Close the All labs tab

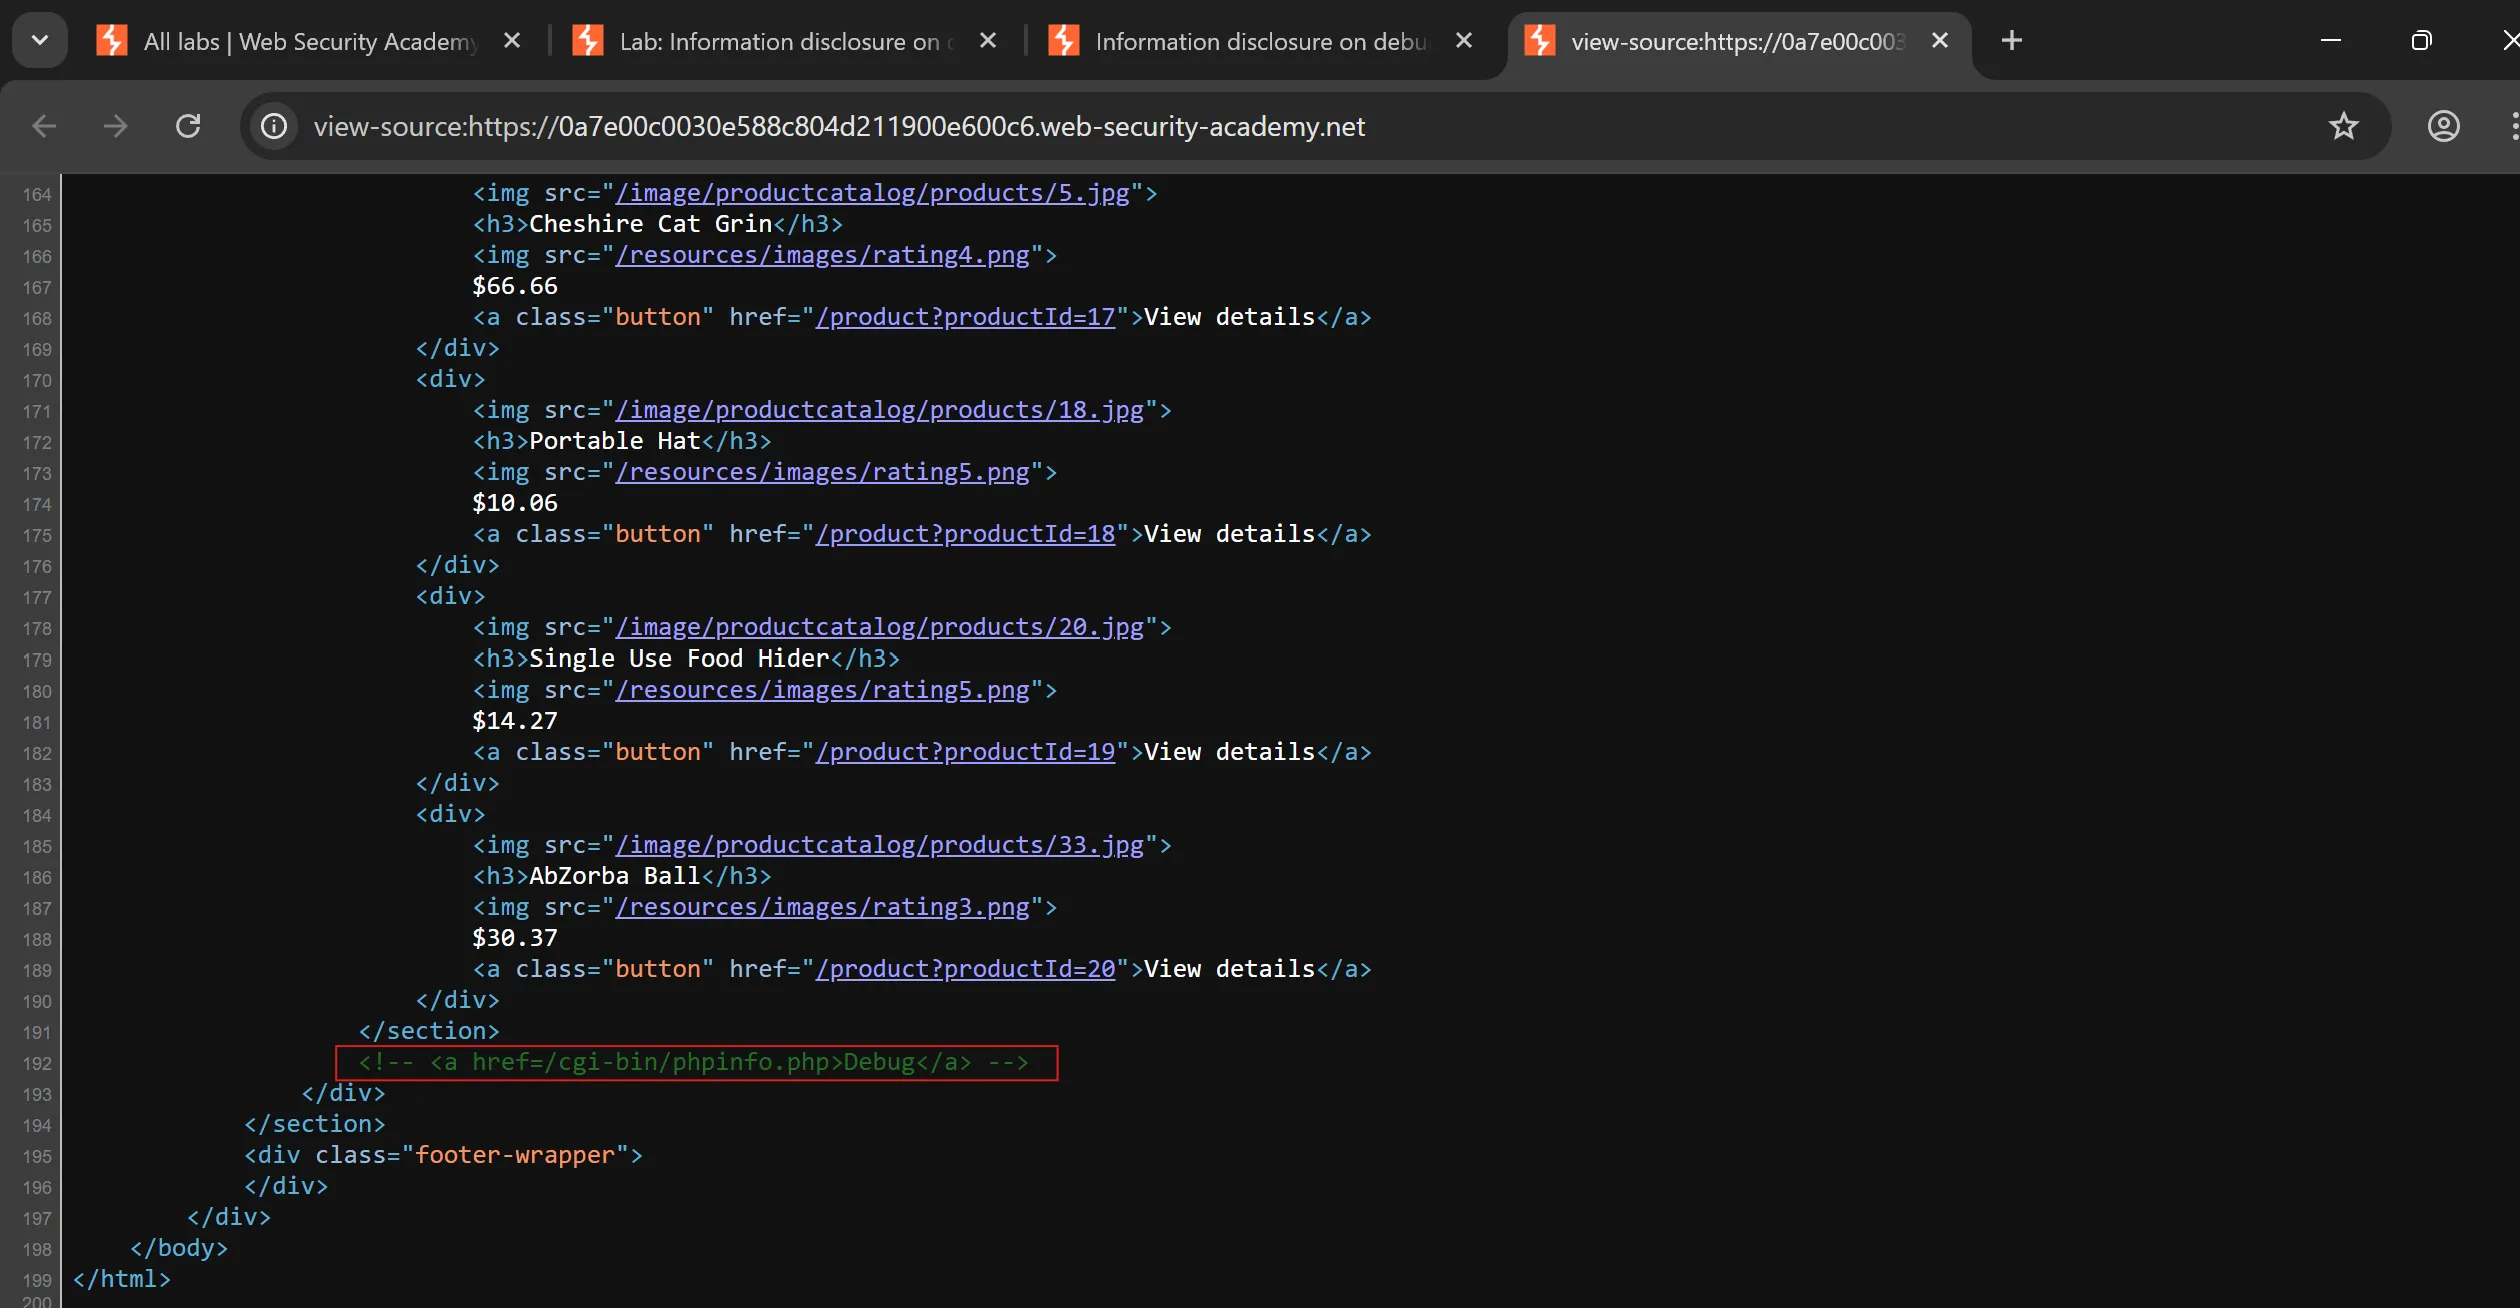[x=512, y=41]
